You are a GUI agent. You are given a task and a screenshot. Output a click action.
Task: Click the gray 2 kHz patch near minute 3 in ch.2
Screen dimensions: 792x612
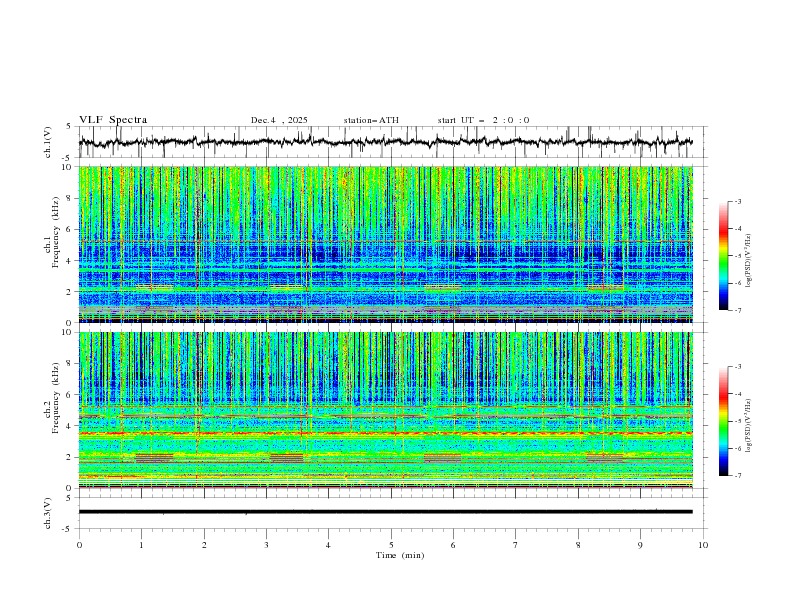click(287, 458)
